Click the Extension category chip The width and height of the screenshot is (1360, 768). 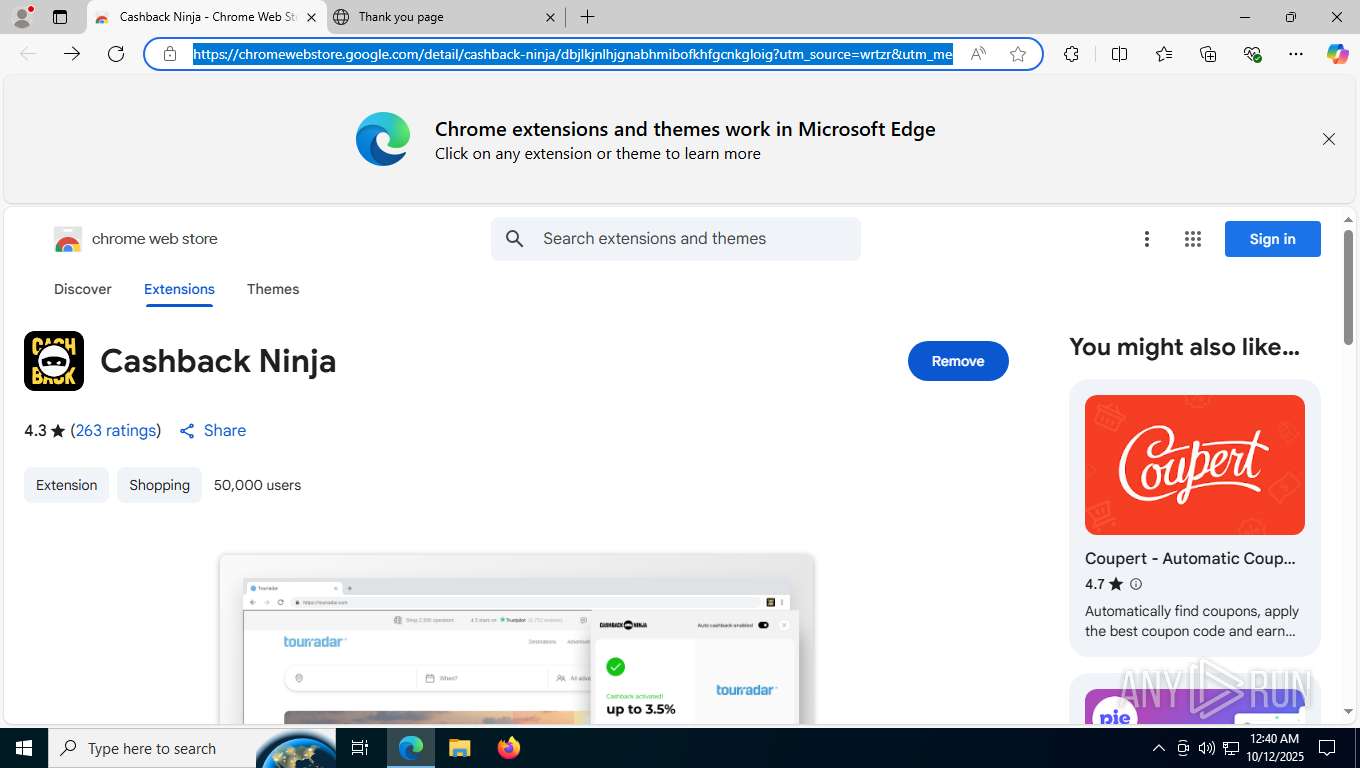67,485
